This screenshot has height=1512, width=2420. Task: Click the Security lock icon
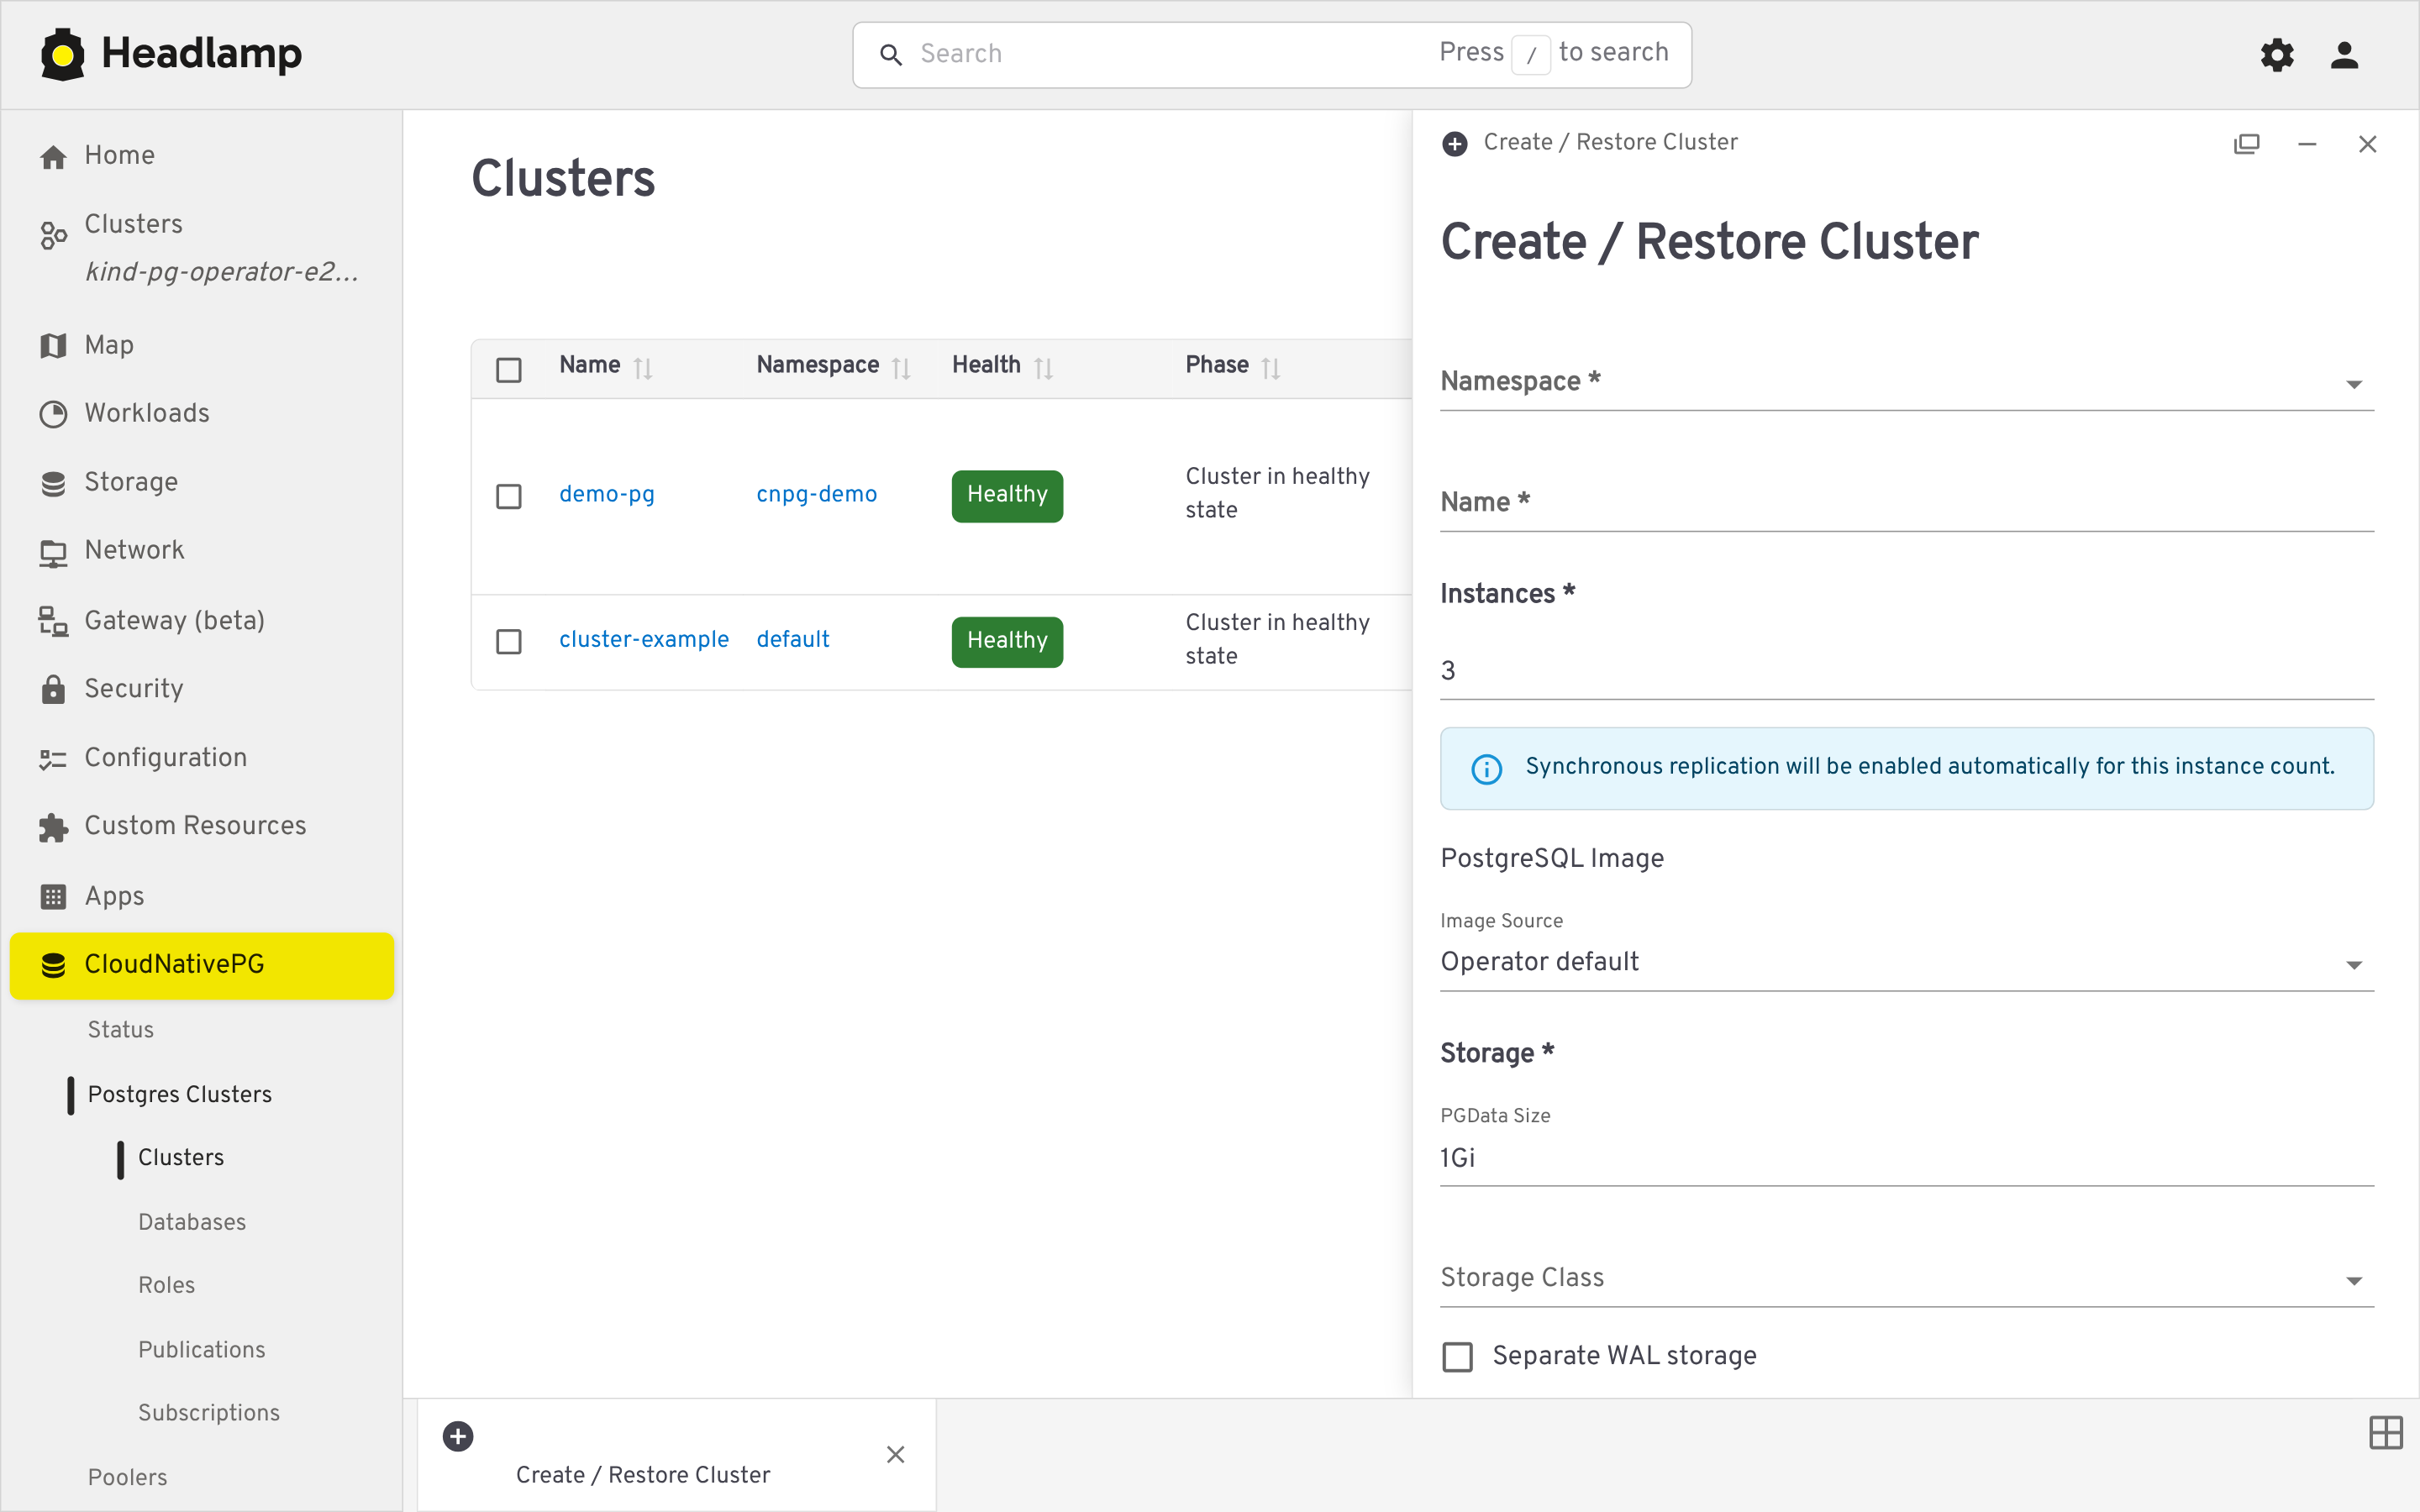[x=53, y=689]
